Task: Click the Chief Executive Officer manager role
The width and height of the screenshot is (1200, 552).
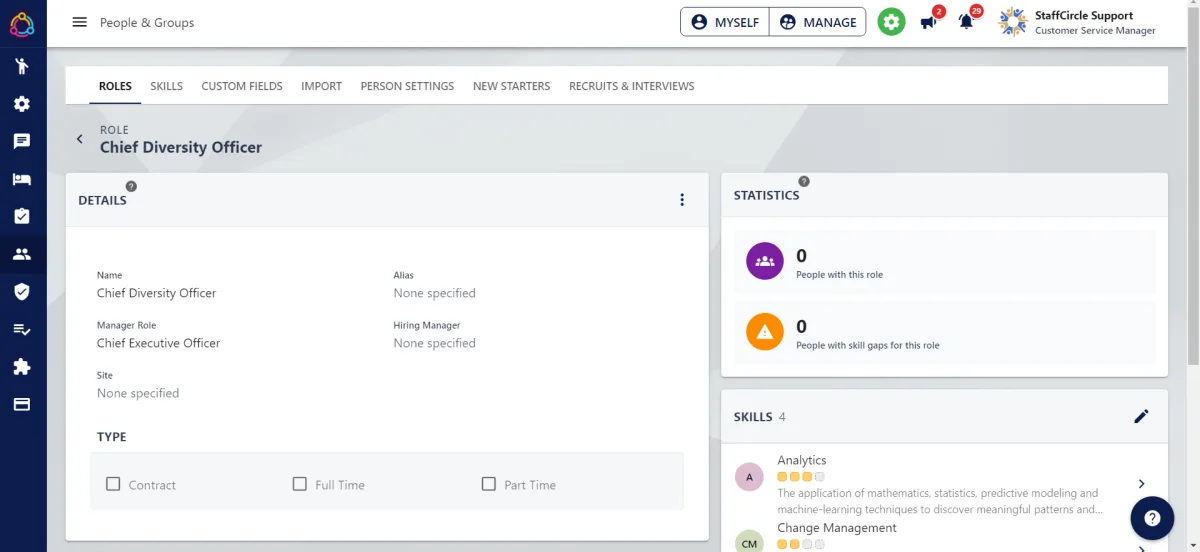Action: tap(158, 343)
